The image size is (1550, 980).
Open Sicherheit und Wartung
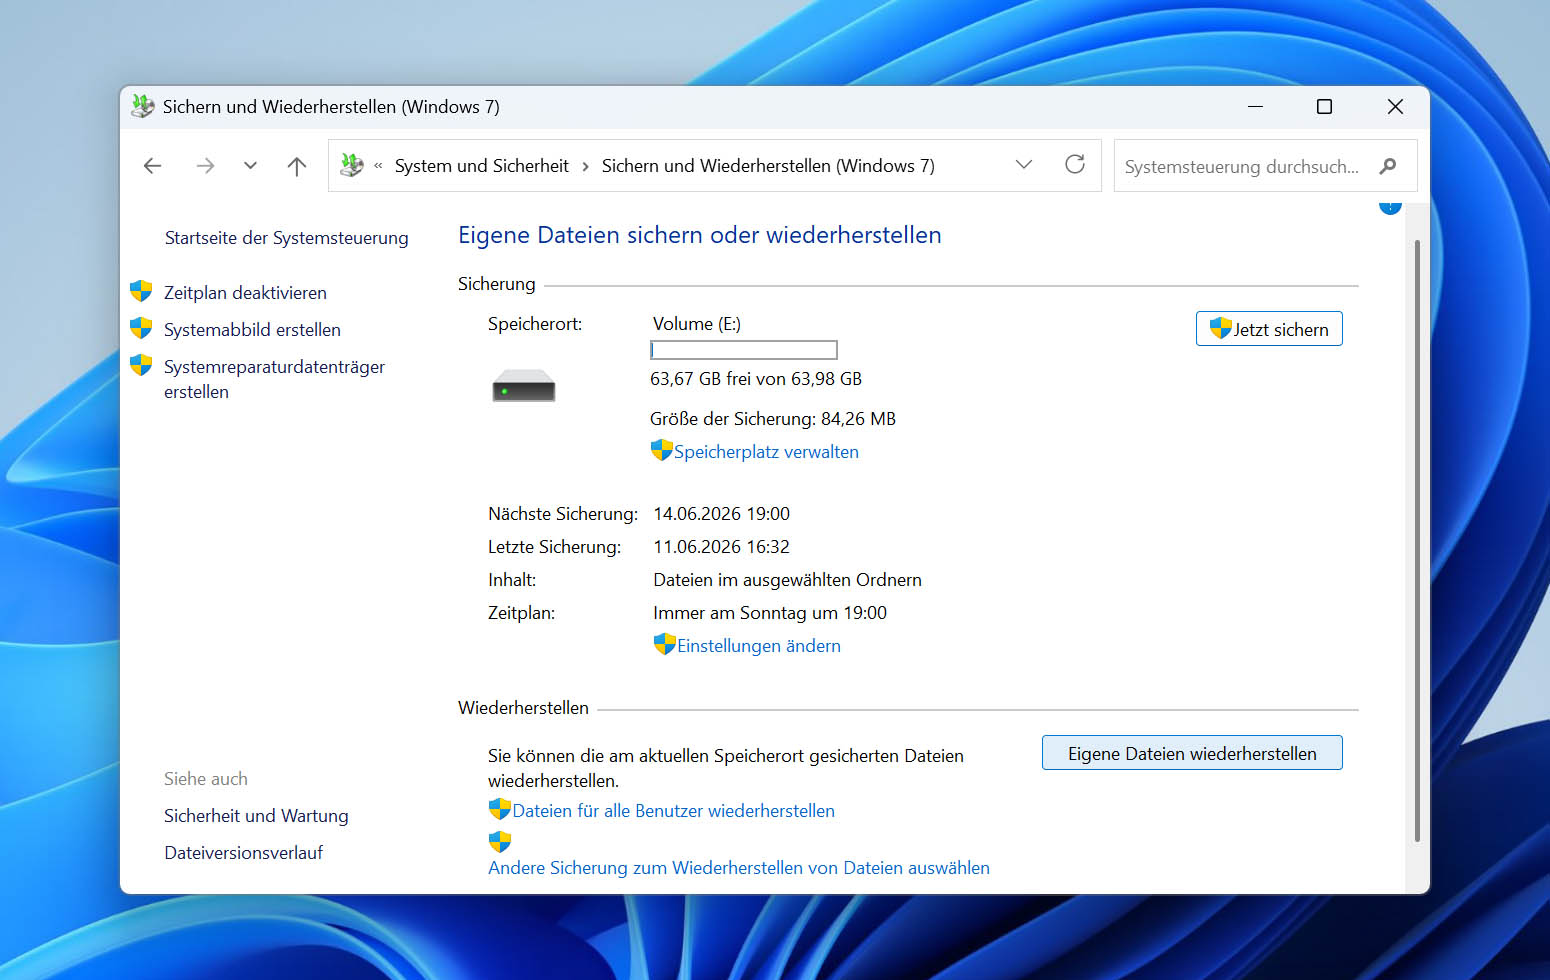(256, 816)
